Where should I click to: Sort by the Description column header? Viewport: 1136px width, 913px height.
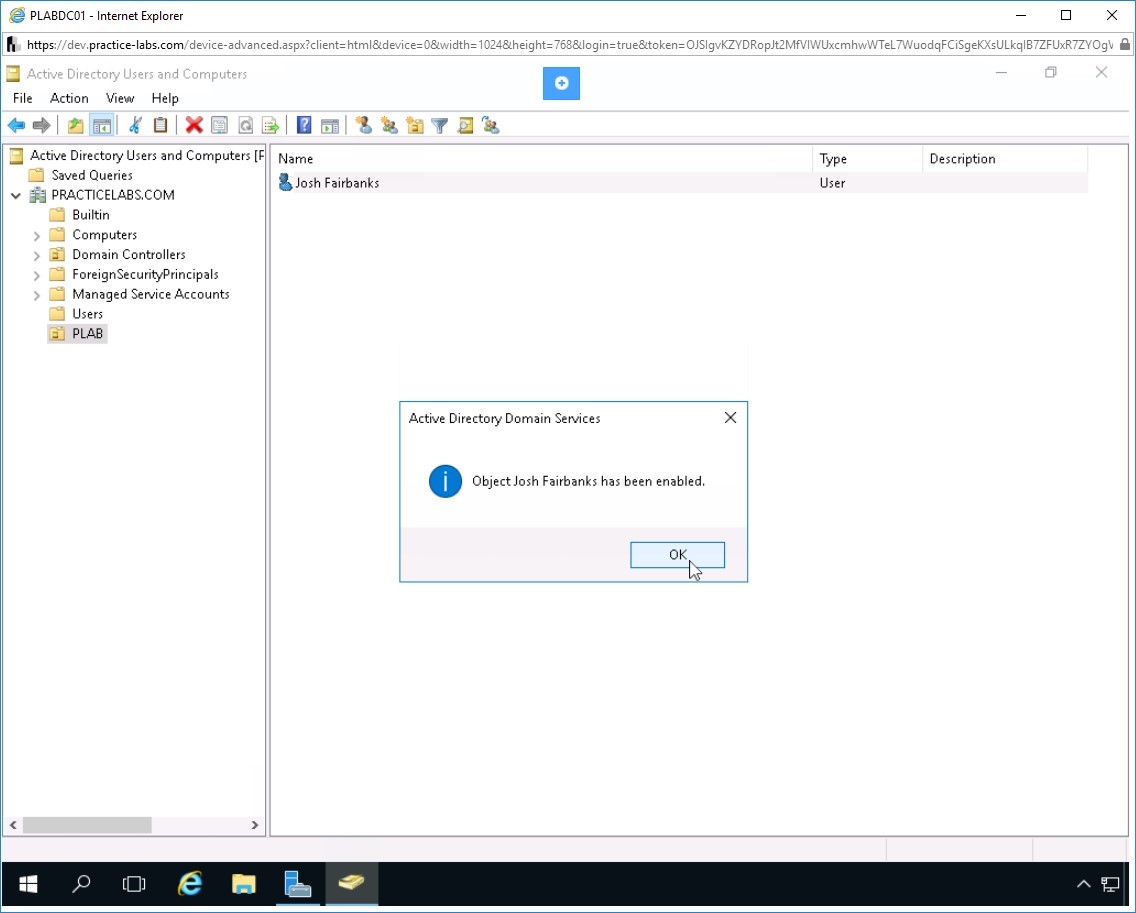[x=1005, y=159]
